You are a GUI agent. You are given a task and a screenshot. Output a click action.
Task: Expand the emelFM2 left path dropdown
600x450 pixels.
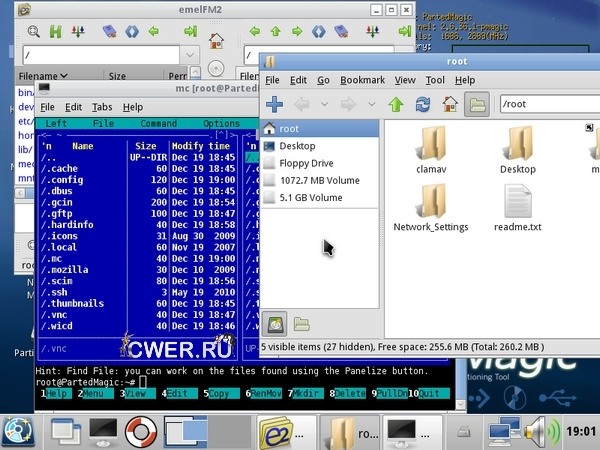(x=190, y=54)
